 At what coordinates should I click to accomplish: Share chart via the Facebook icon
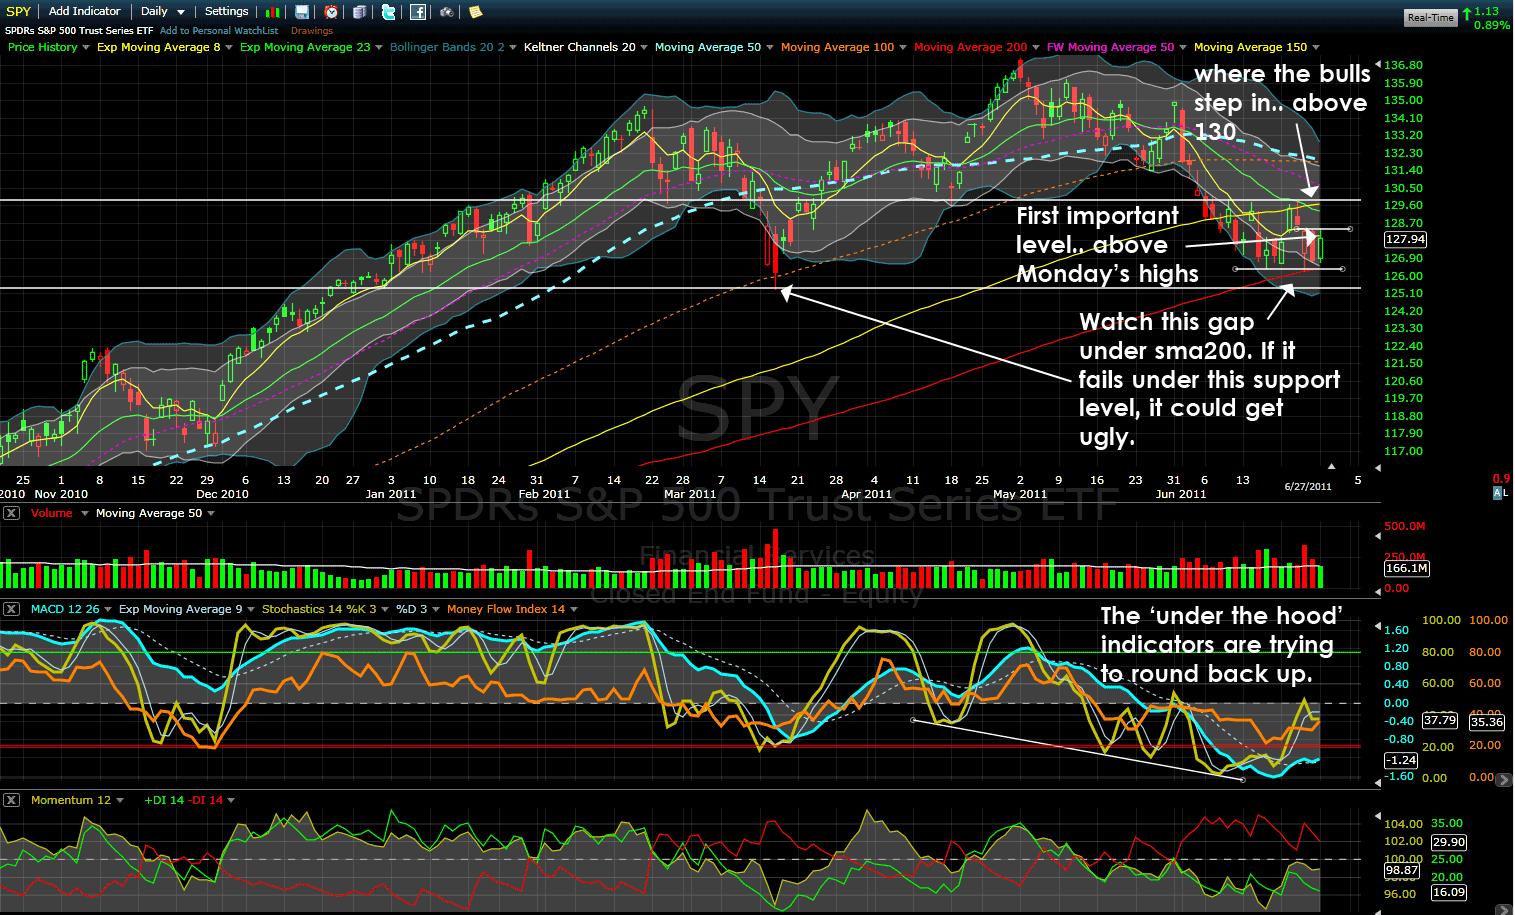(x=418, y=12)
